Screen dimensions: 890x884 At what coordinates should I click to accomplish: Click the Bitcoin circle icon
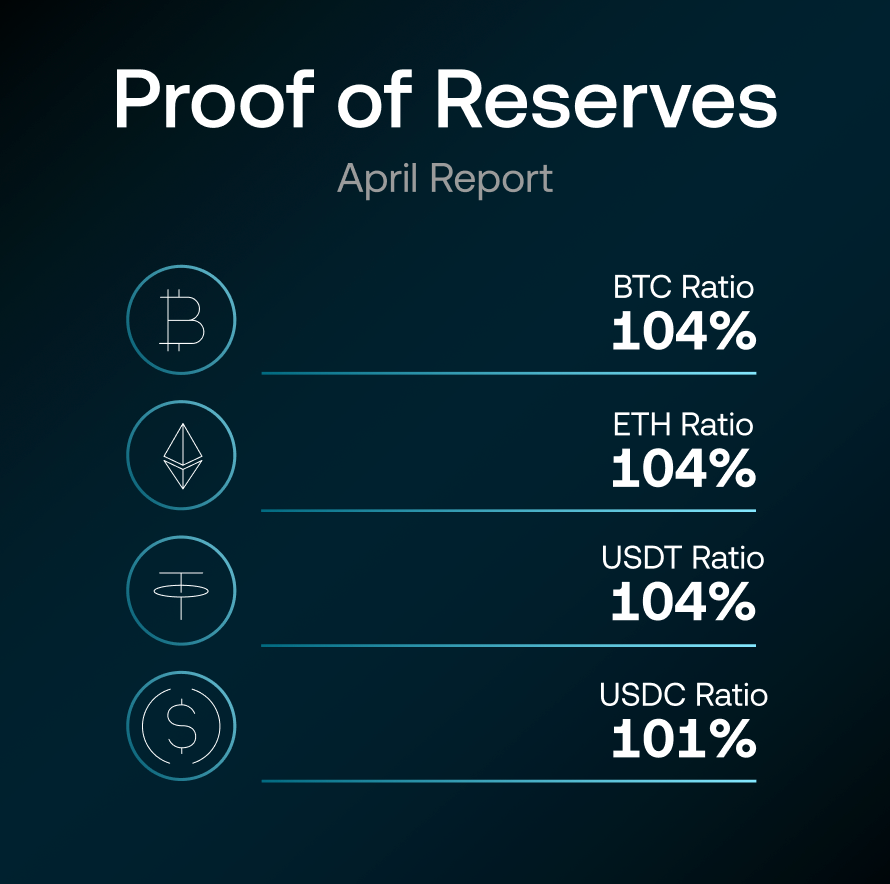pyautogui.click(x=181, y=320)
